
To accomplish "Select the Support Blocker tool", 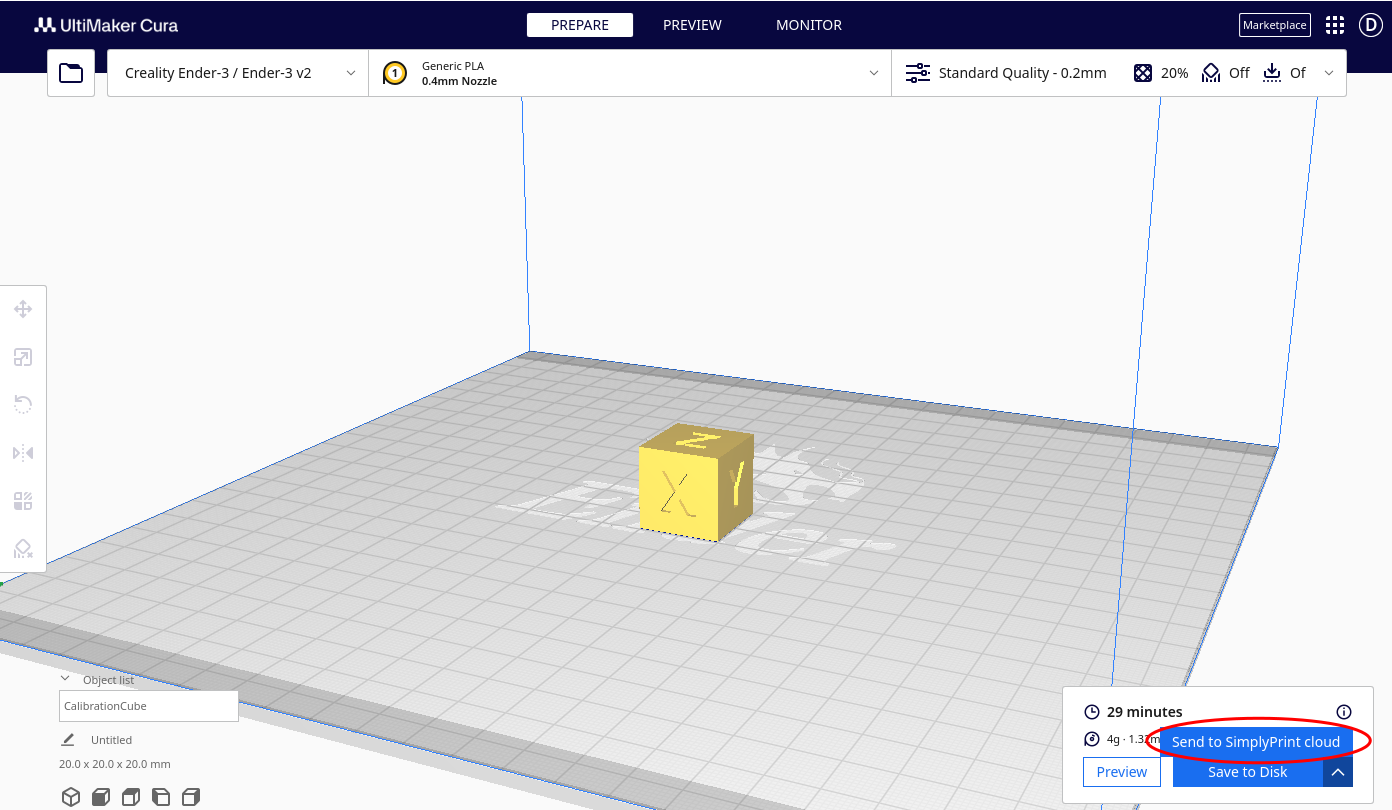I will coord(23,548).
